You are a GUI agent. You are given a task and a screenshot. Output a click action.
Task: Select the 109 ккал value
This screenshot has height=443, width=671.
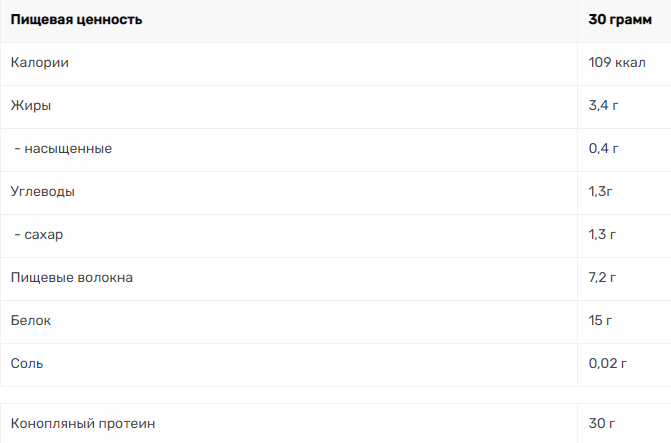click(617, 62)
